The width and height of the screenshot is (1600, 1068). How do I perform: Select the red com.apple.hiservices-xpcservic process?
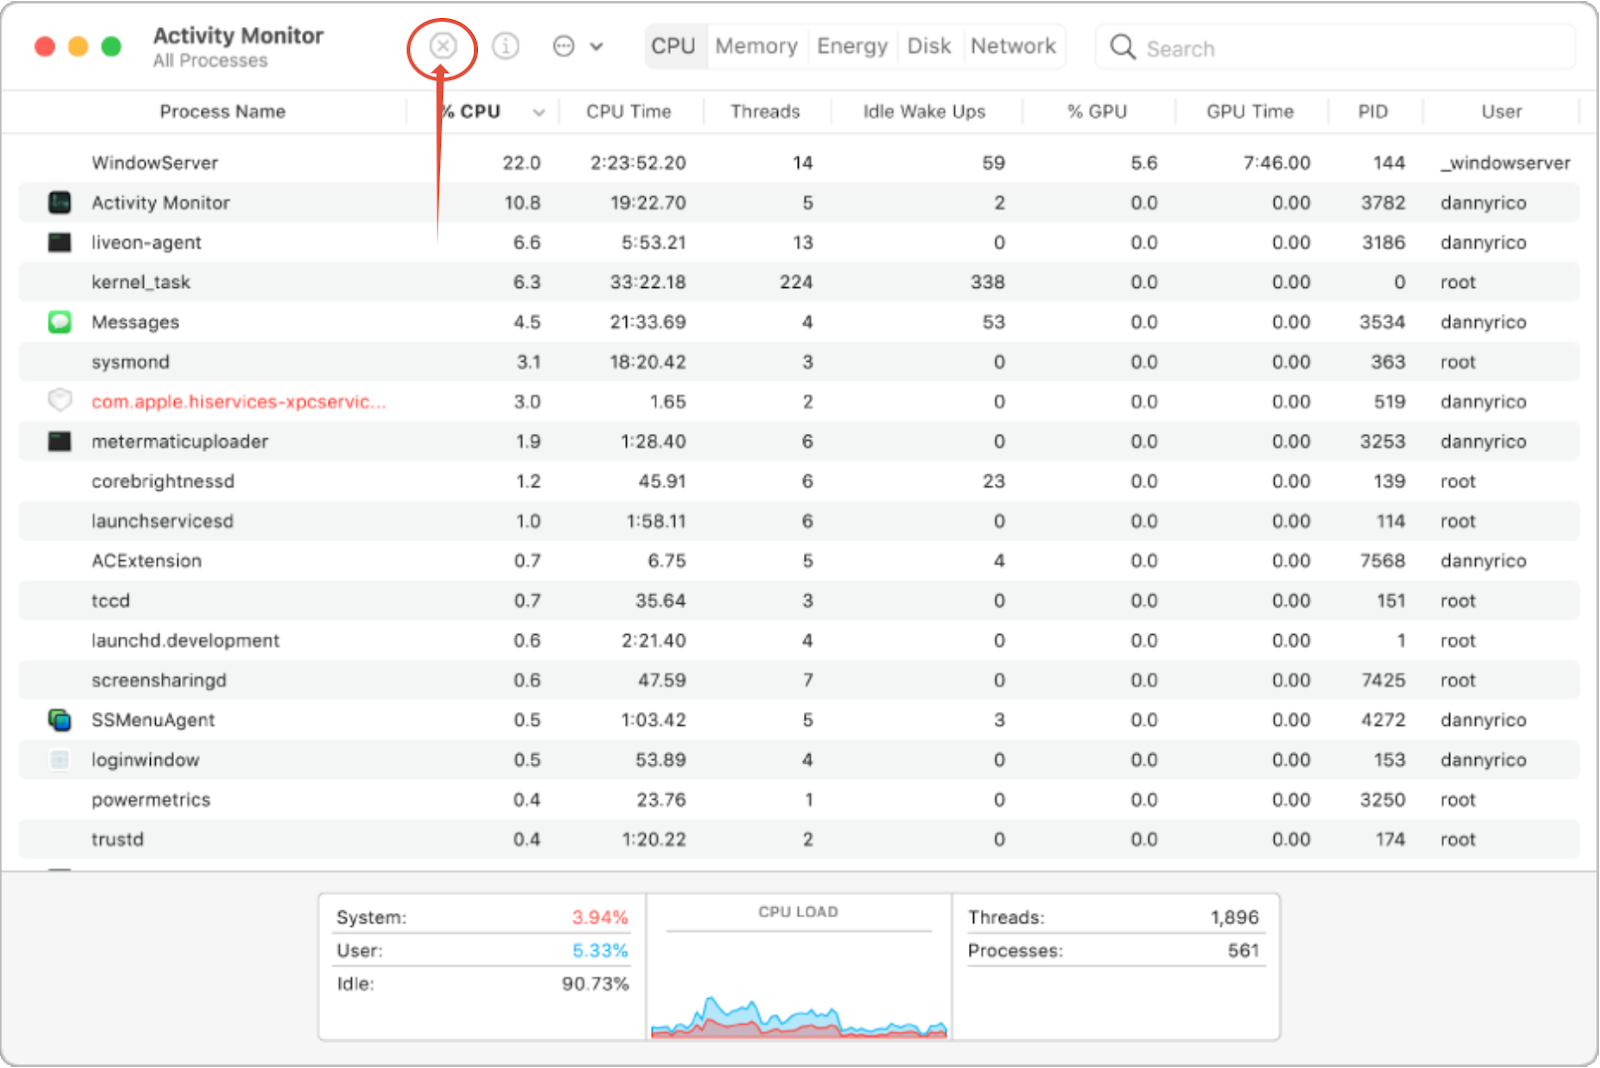click(x=799, y=401)
